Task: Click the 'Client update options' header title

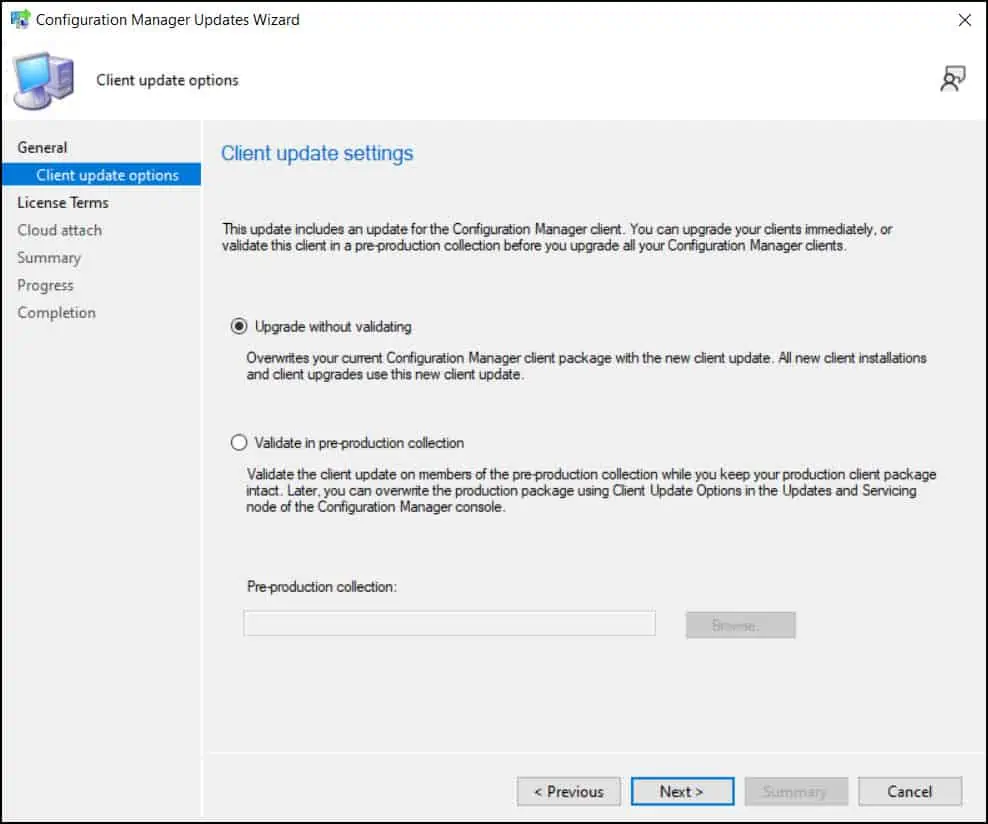Action: 168,80
